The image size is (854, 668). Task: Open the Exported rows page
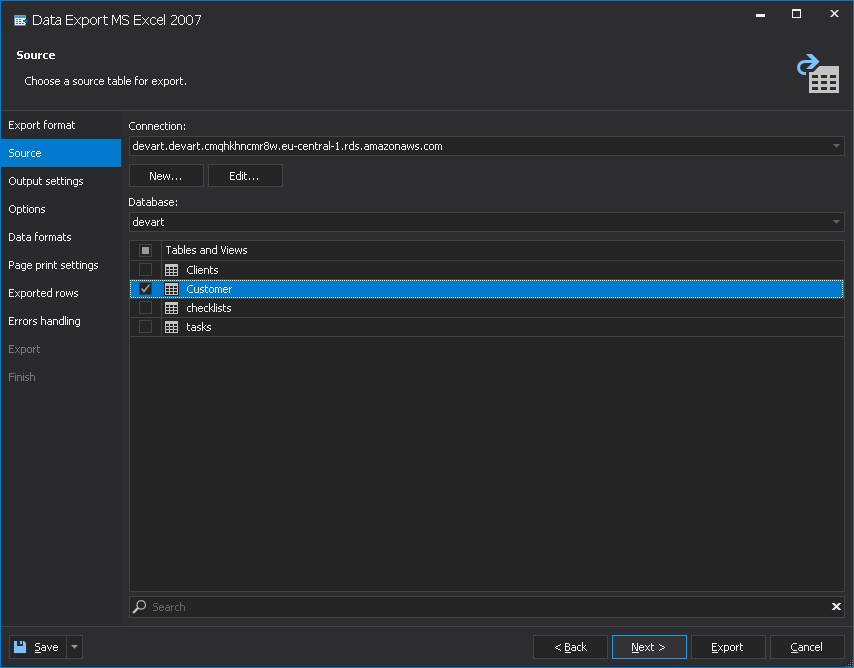[x=61, y=293]
